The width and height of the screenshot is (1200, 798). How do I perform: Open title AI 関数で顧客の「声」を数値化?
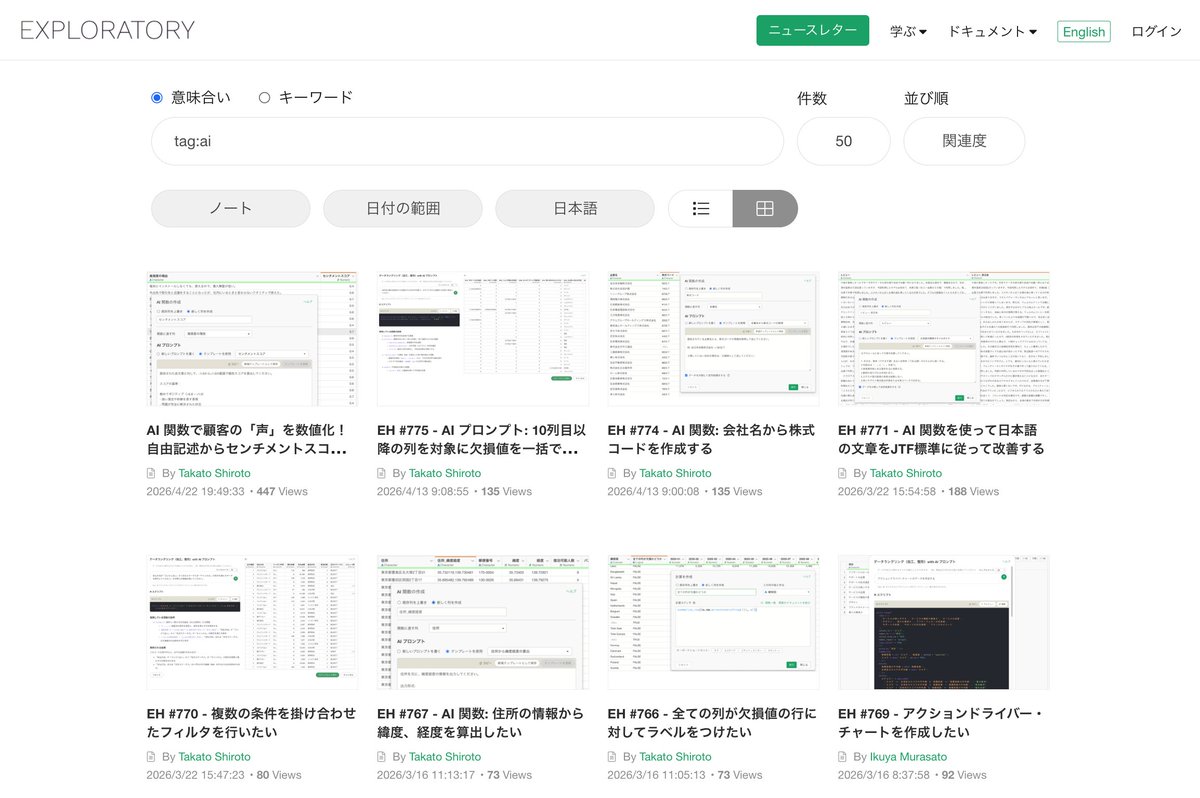pos(247,439)
